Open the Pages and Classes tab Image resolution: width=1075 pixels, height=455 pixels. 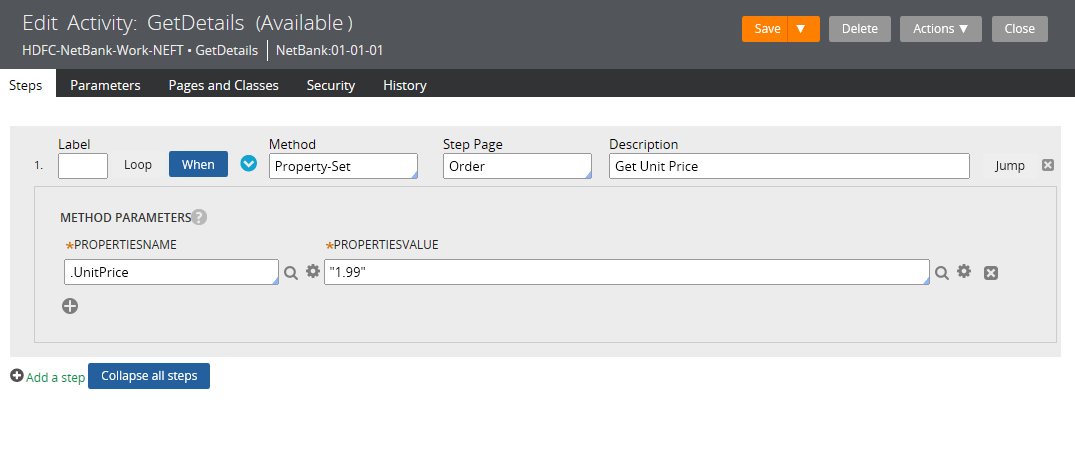223,85
